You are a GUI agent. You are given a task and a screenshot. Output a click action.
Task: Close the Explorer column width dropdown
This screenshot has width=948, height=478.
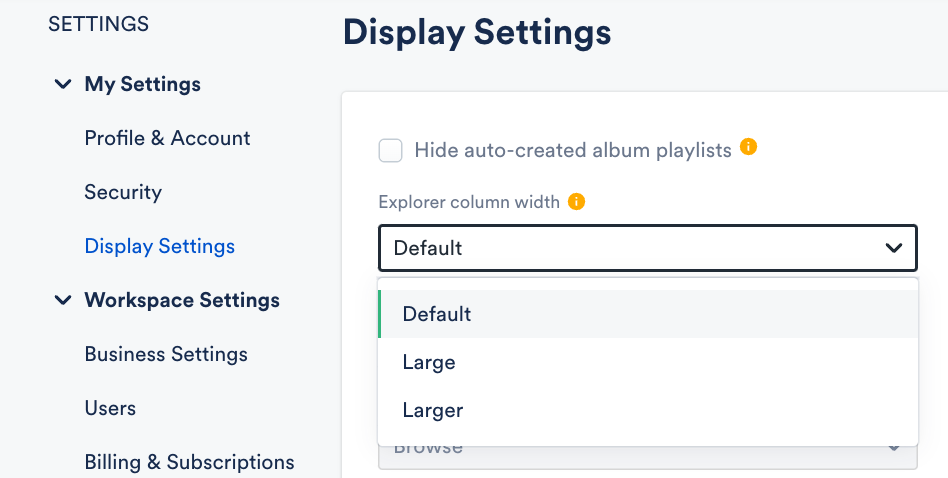[x=894, y=248]
